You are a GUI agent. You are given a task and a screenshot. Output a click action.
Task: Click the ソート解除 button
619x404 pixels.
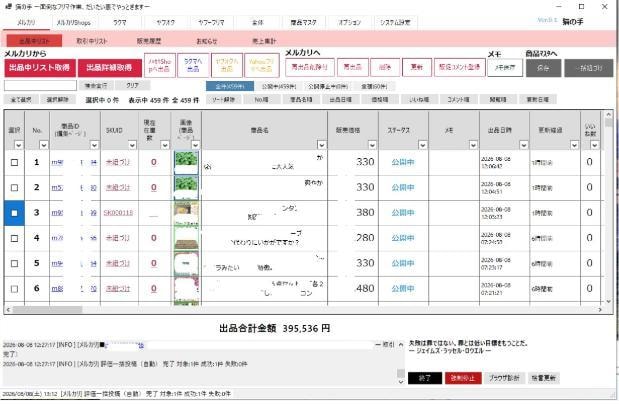pyautogui.click(x=223, y=100)
